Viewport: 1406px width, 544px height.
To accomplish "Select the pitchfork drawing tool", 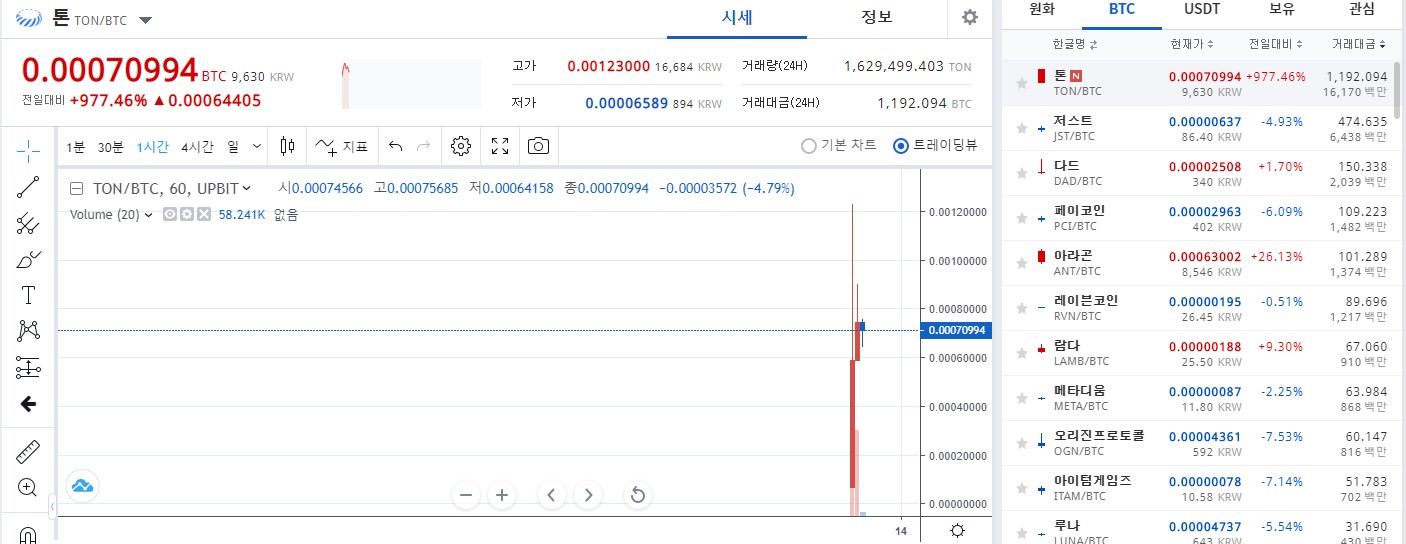I will 28,223.
